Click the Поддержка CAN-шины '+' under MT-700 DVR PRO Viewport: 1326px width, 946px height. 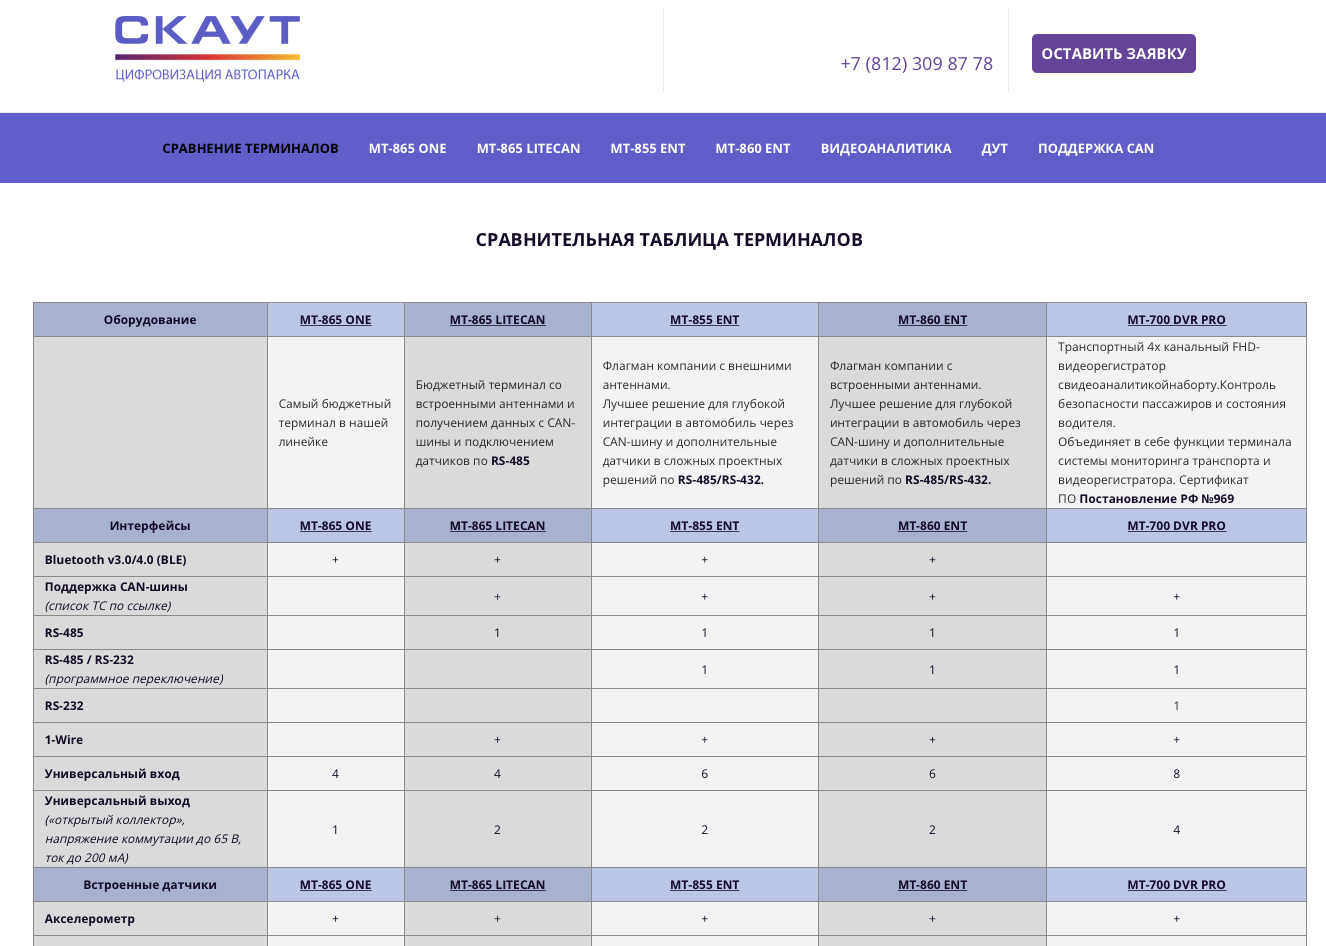click(1176, 597)
